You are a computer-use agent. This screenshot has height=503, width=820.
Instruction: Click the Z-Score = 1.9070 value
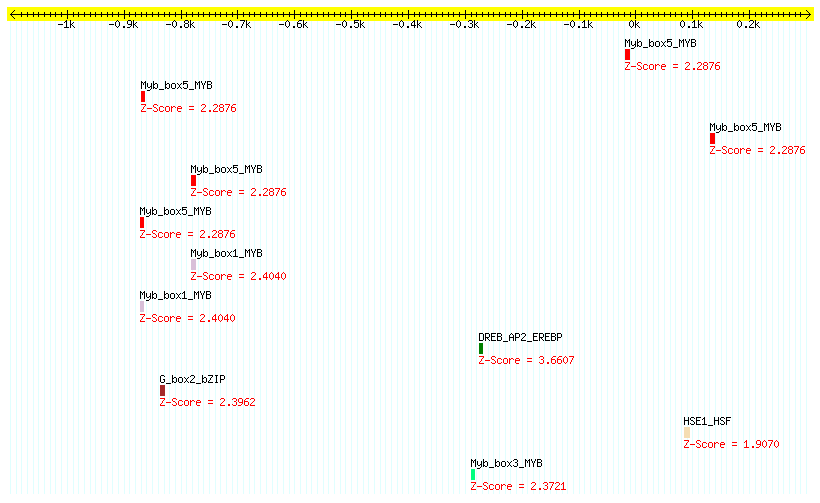pos(731,444)
